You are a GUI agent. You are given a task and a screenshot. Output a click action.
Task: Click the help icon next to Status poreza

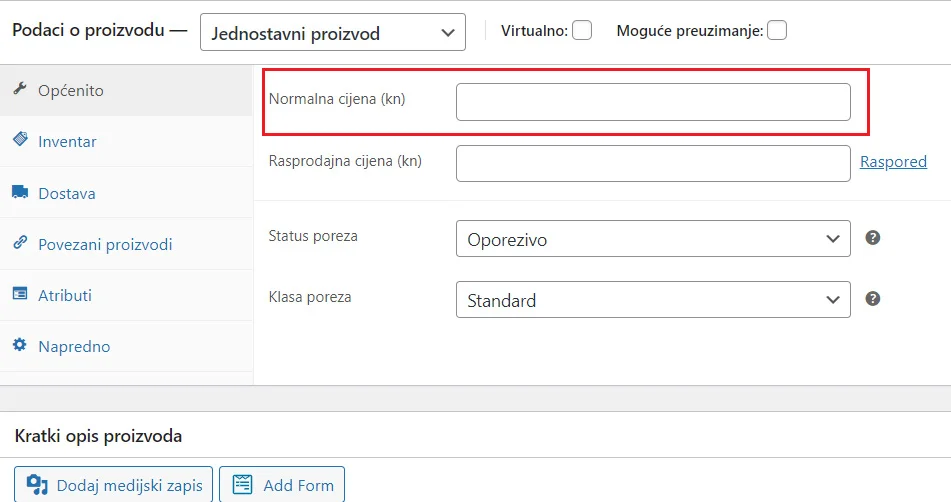[x=872, y=238]
